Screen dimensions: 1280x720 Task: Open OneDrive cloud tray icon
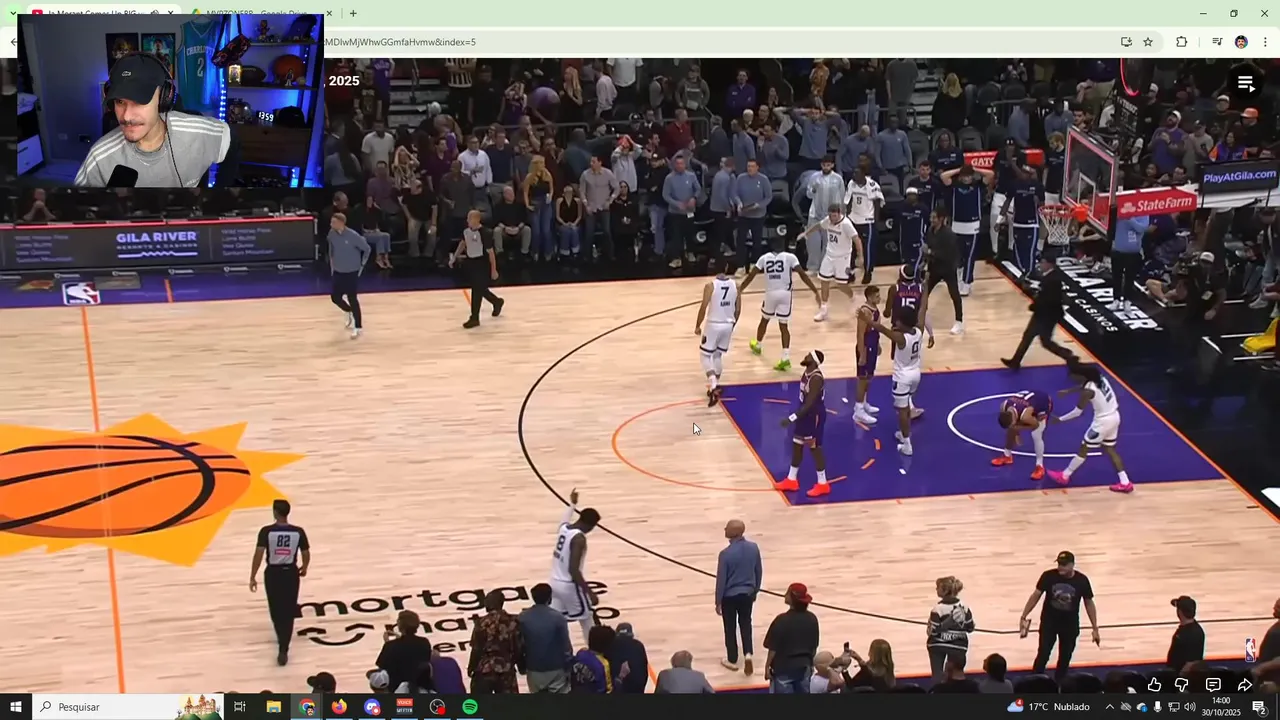tap(1142, 707)
